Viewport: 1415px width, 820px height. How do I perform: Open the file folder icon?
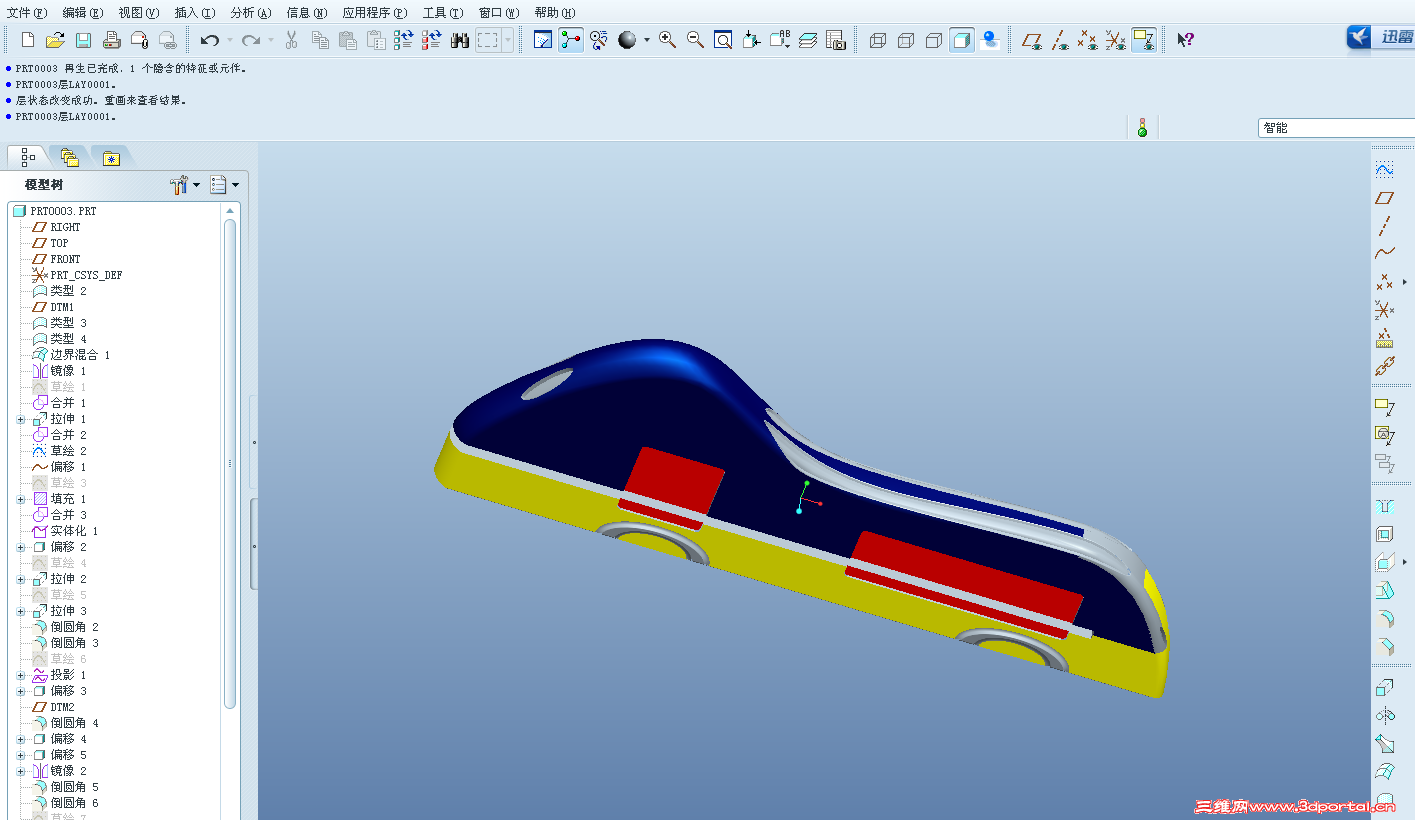(x=55, y=40)
